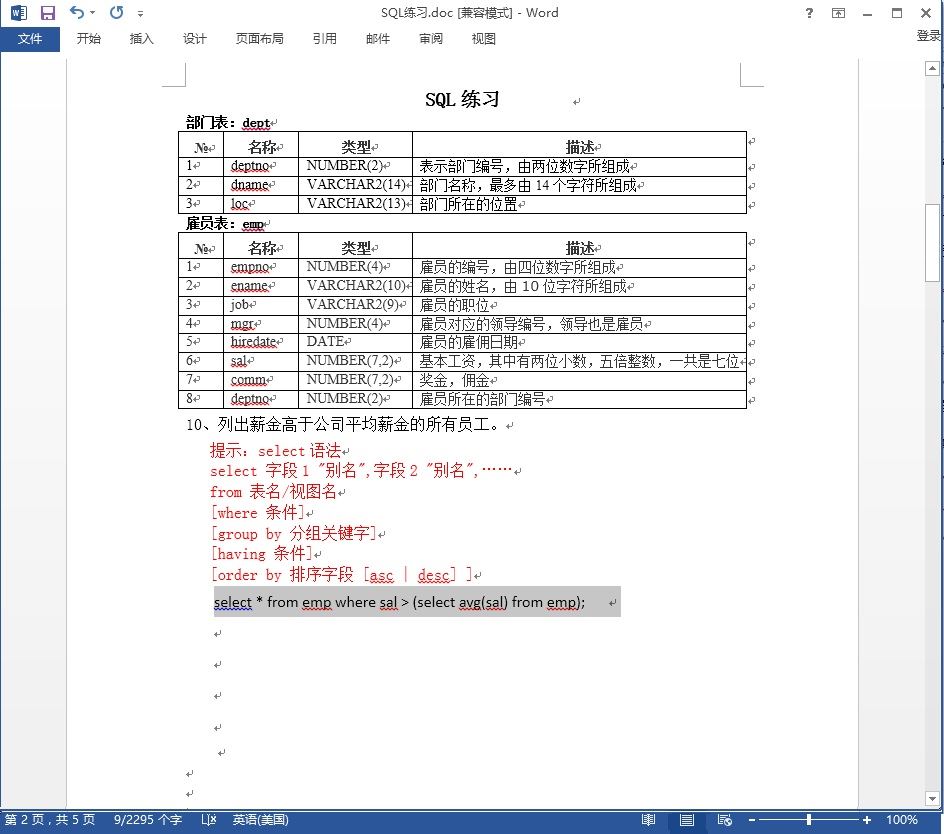
Task: Click the 100% zoom level indicator
Action: [901, 820]
